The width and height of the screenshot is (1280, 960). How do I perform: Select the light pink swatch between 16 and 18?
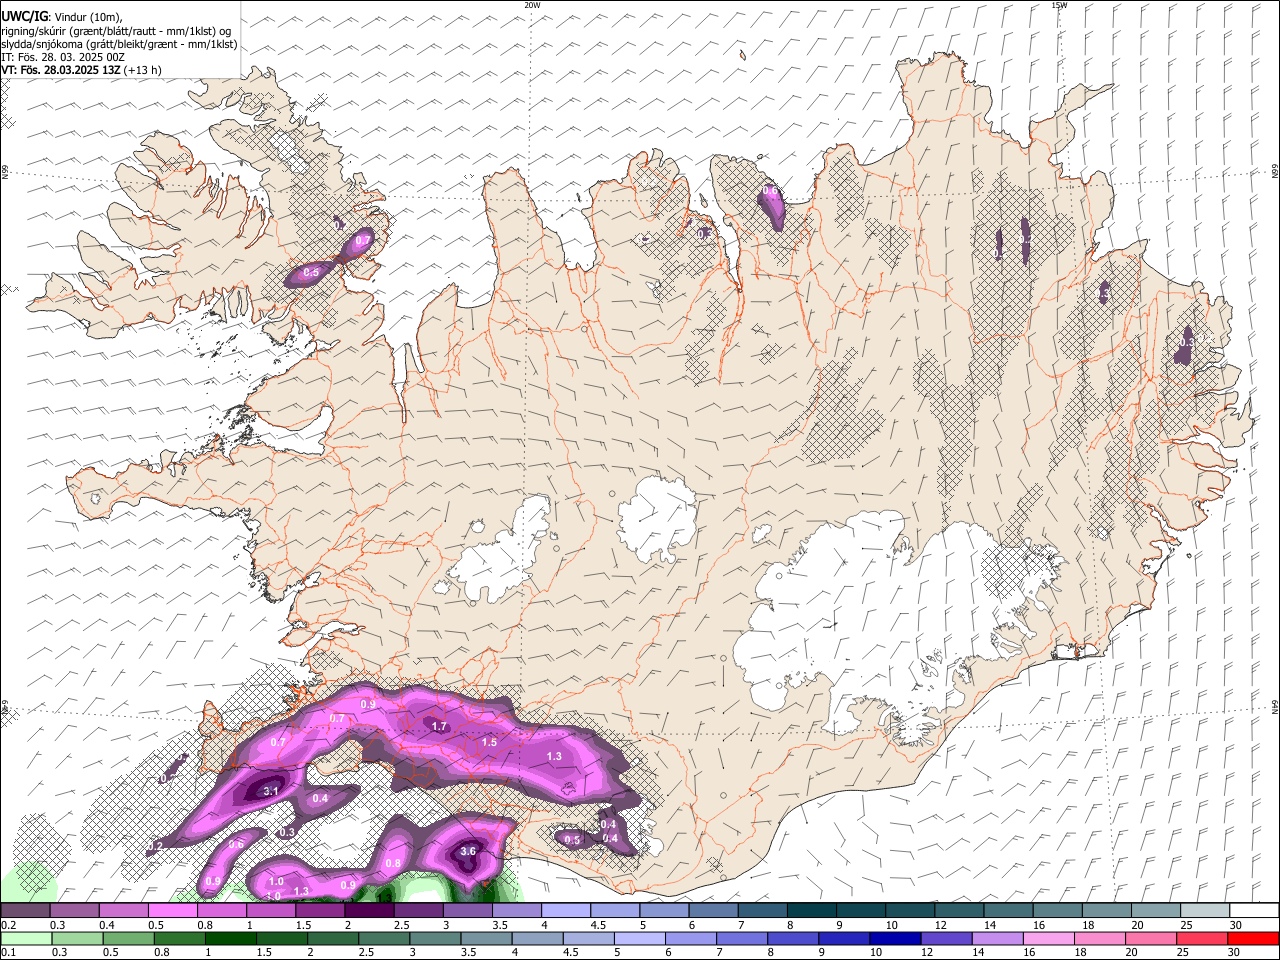point(1049,938)
